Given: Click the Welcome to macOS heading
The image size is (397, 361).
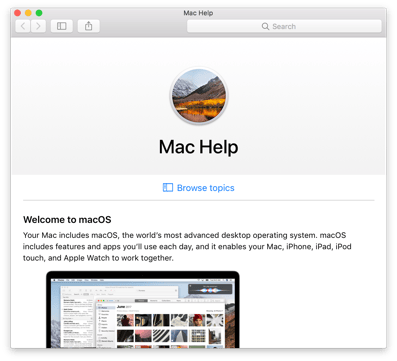Looking at the screenshot, I should (x=67, y=220).
